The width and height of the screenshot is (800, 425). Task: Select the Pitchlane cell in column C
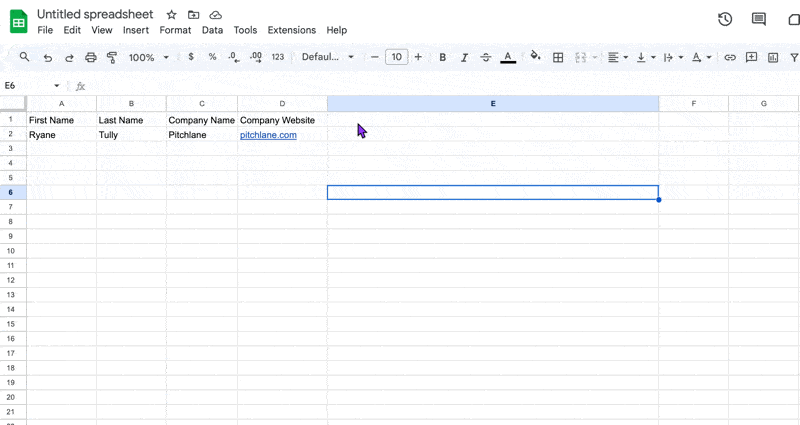pyautogui.click(x=202, y=135)
